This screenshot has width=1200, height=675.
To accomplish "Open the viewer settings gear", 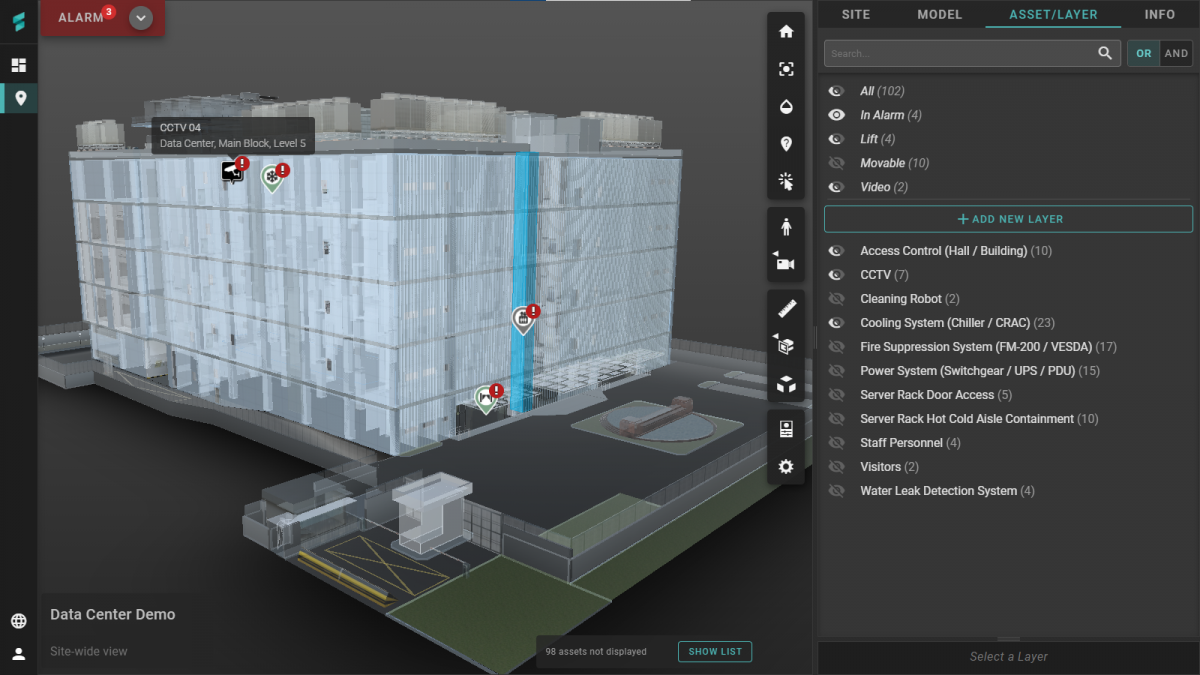I will click(x=786, y=466).
